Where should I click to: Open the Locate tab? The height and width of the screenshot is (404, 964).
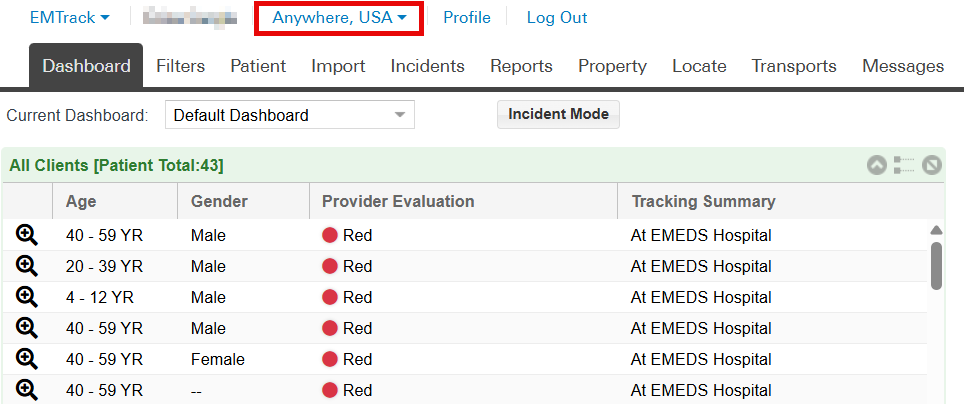[x=699, y=66]
